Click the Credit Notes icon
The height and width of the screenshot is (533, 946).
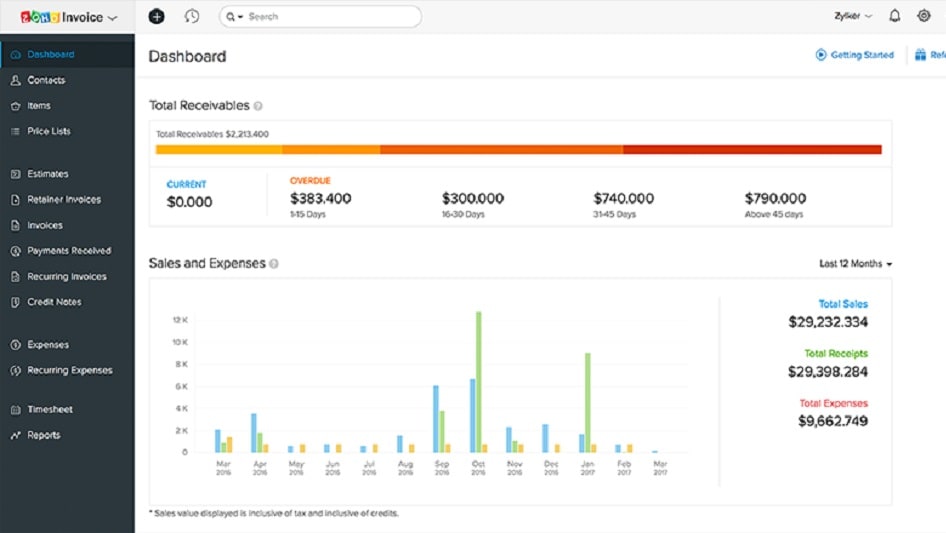click(x=16, y=302)
